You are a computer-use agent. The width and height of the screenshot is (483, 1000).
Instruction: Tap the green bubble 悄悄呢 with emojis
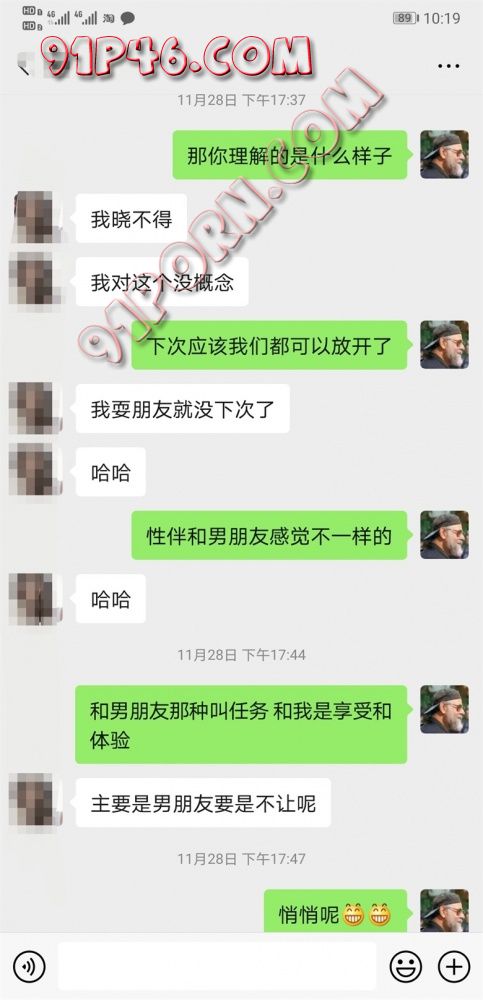(x=335, y=911)
